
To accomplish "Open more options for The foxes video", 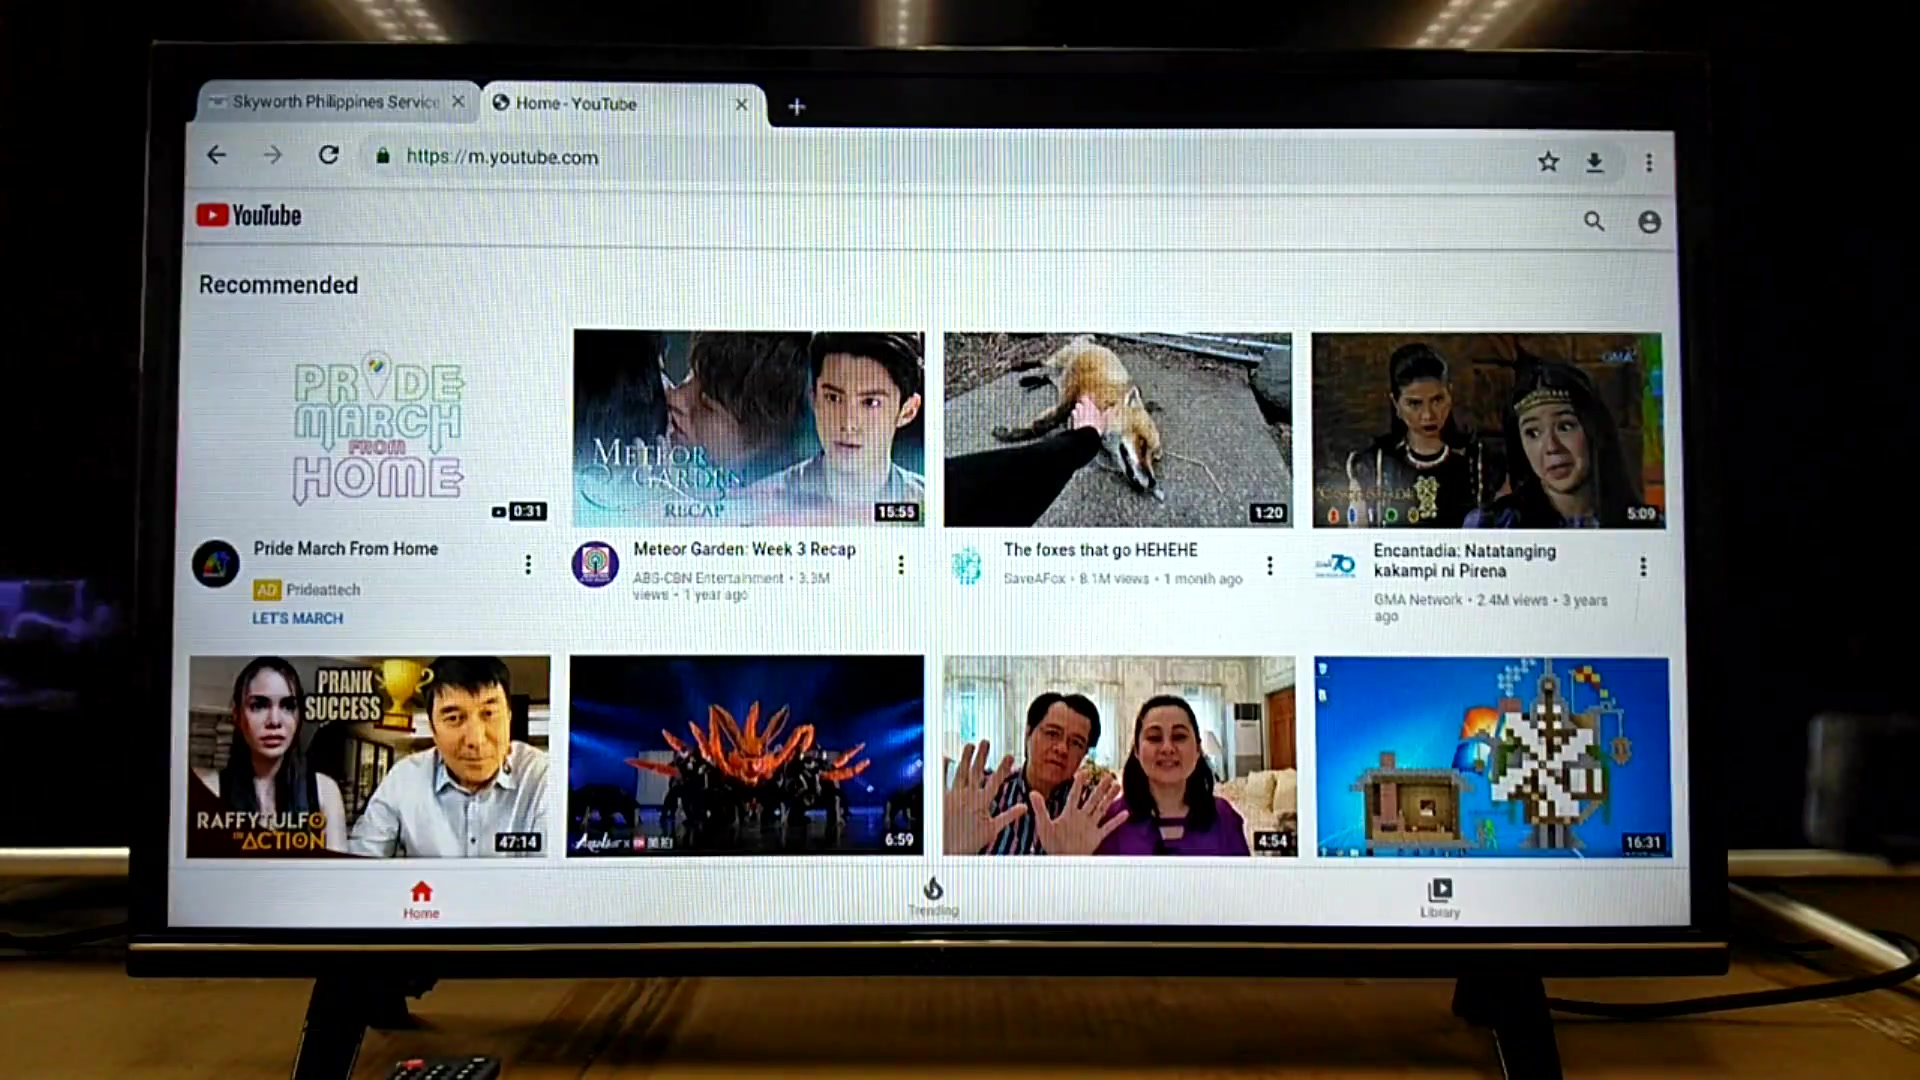I will (x=1270, y=566).
